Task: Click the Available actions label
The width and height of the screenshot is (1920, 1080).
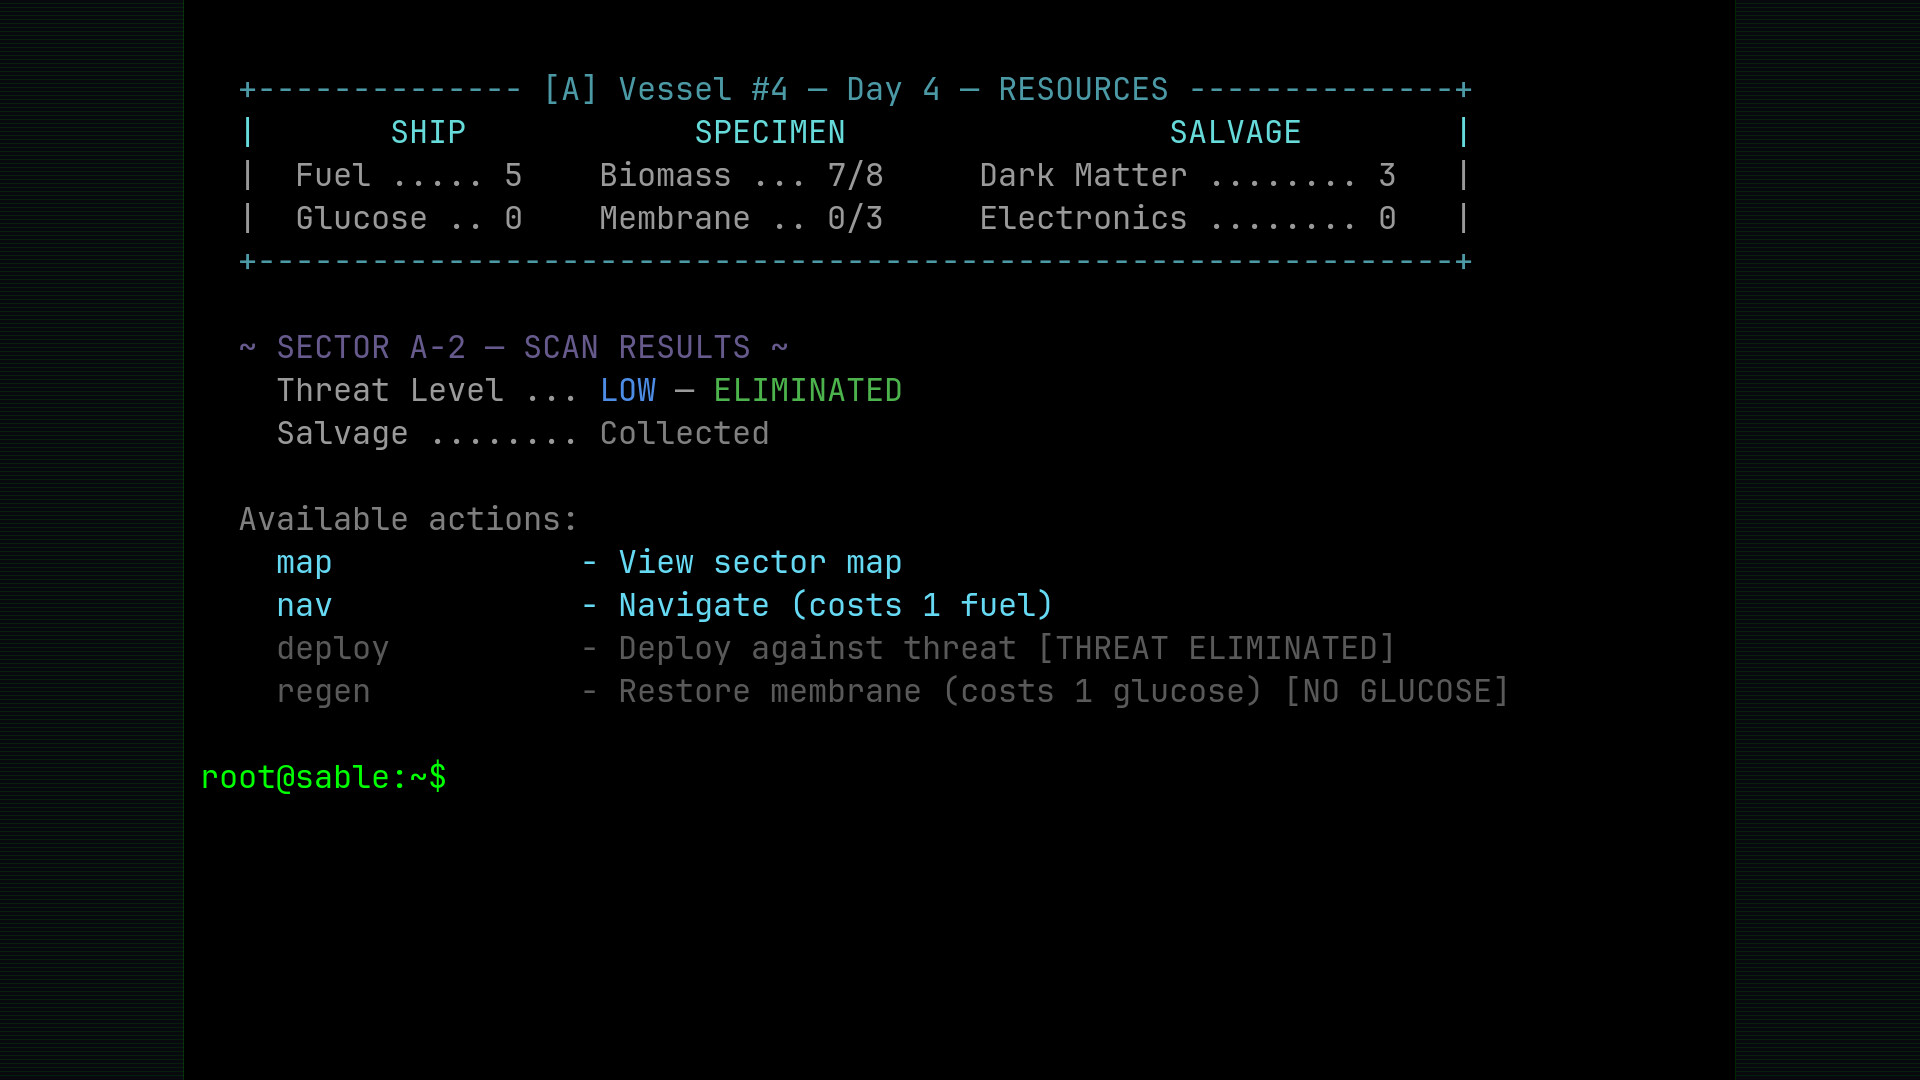Action: 407,518
